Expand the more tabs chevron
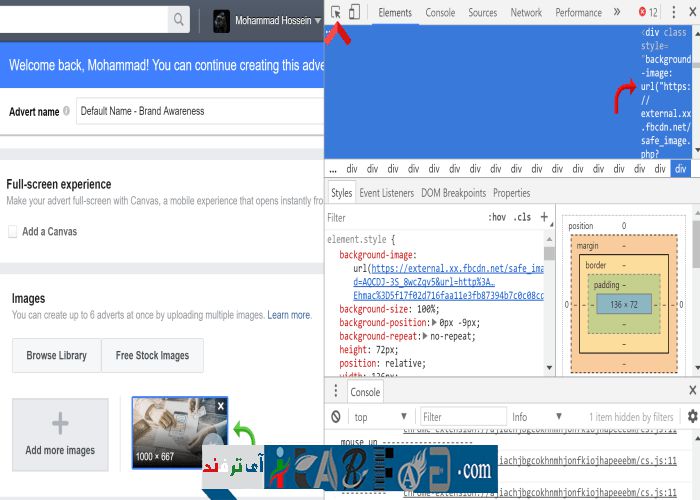Viewport: 700px width, 500px height. [619, 13]
